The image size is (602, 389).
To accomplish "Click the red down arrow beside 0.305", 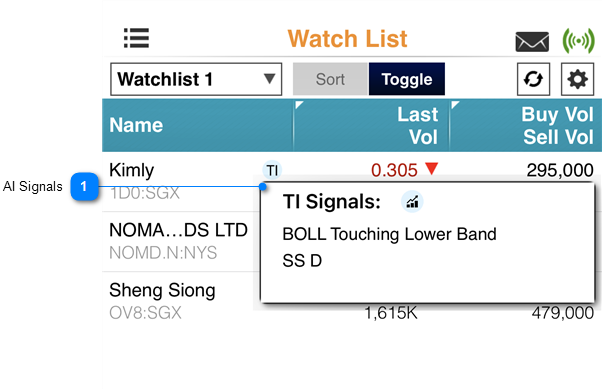I will coord(432,169).
